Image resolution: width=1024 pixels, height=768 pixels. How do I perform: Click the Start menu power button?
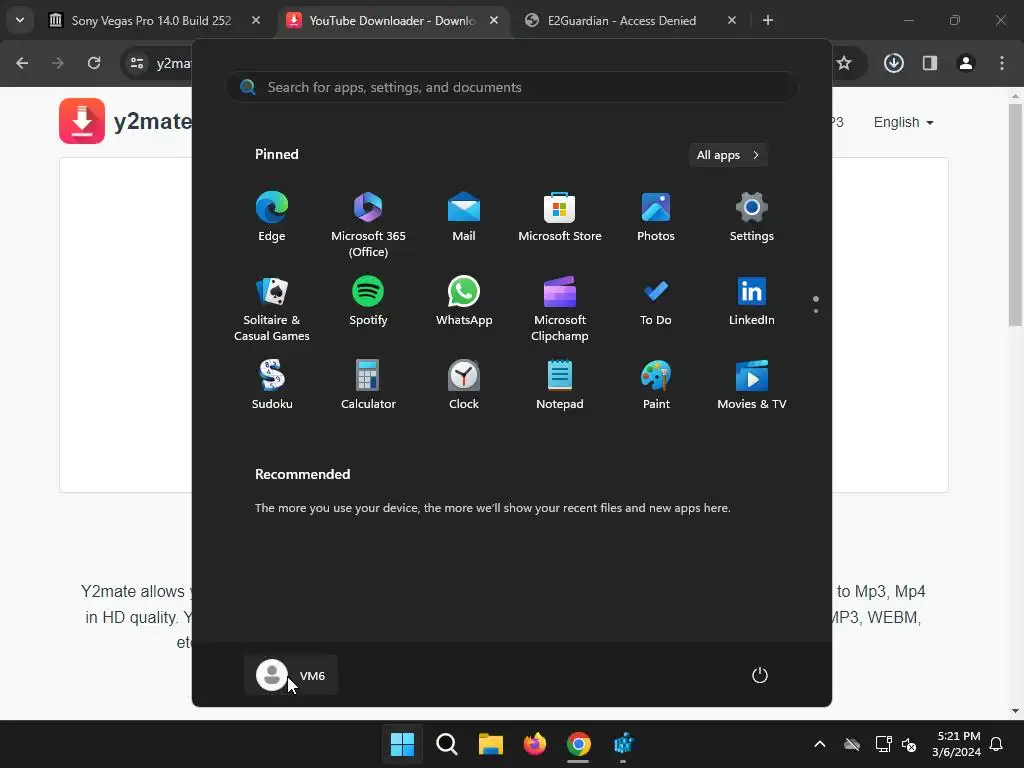tap(760, 675)
